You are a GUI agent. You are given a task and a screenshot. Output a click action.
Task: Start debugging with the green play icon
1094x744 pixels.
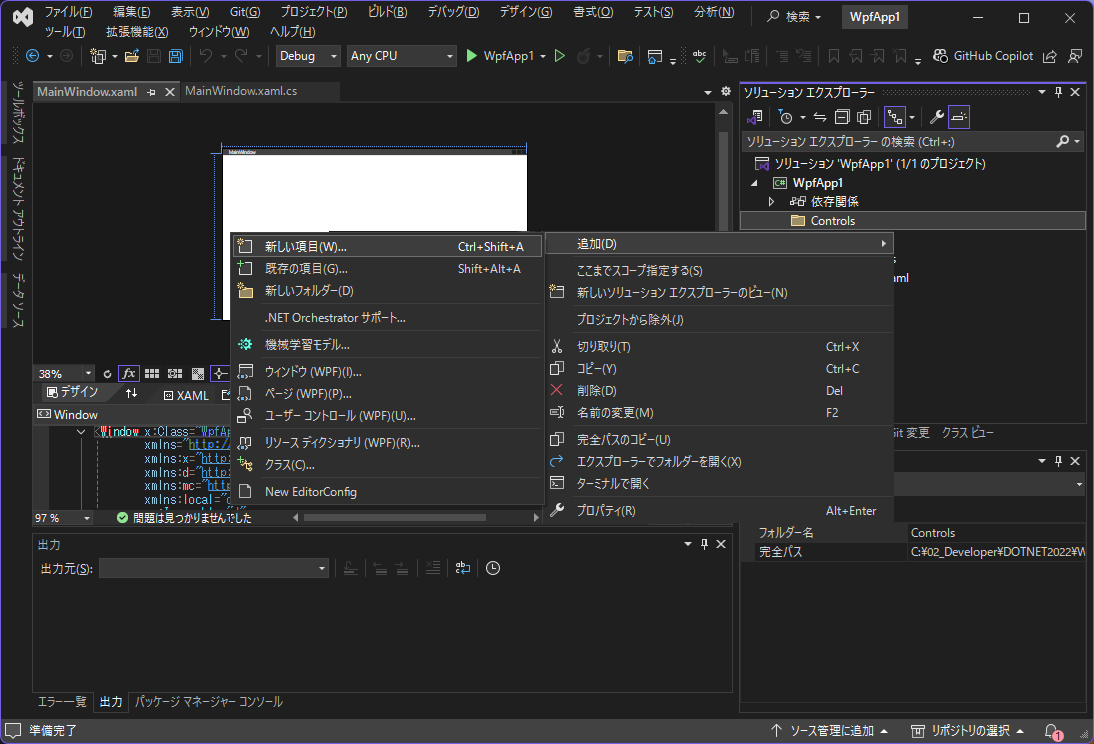point(471,56)
